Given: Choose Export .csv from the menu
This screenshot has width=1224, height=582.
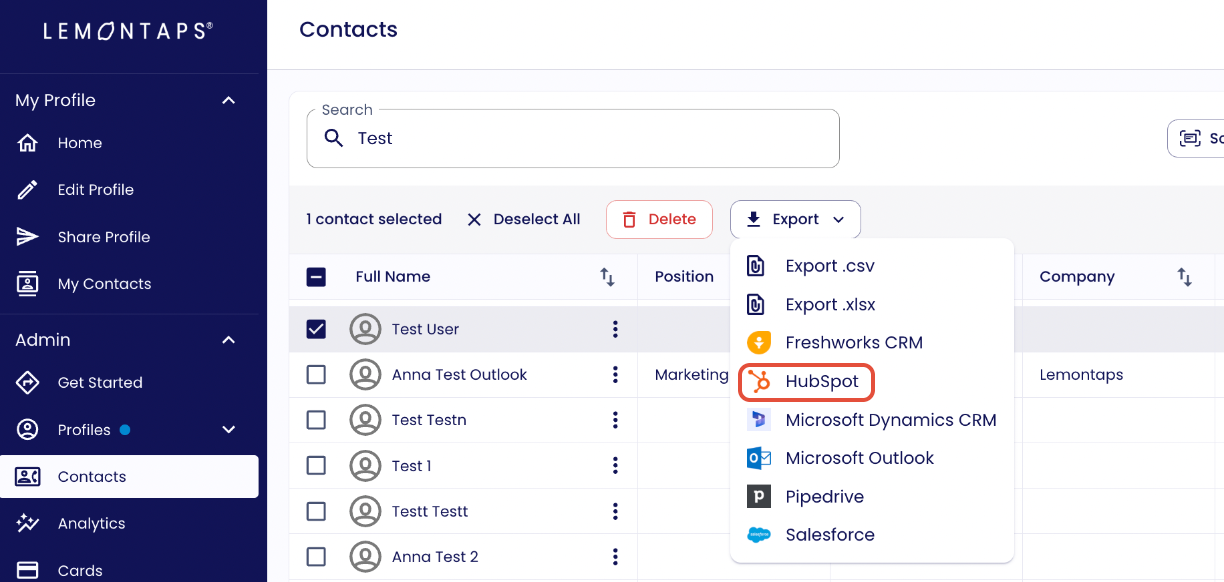Looking at the screenshot, I should point(872,266).
